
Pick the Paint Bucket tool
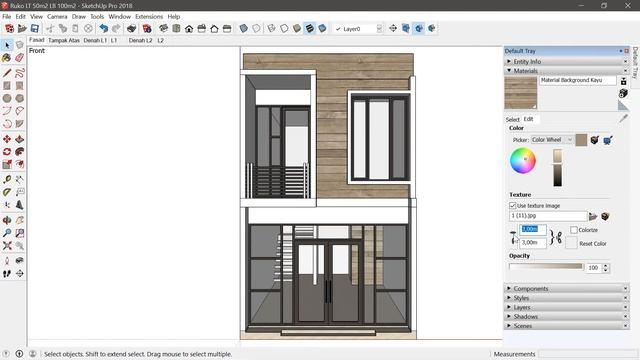[7, 58]
